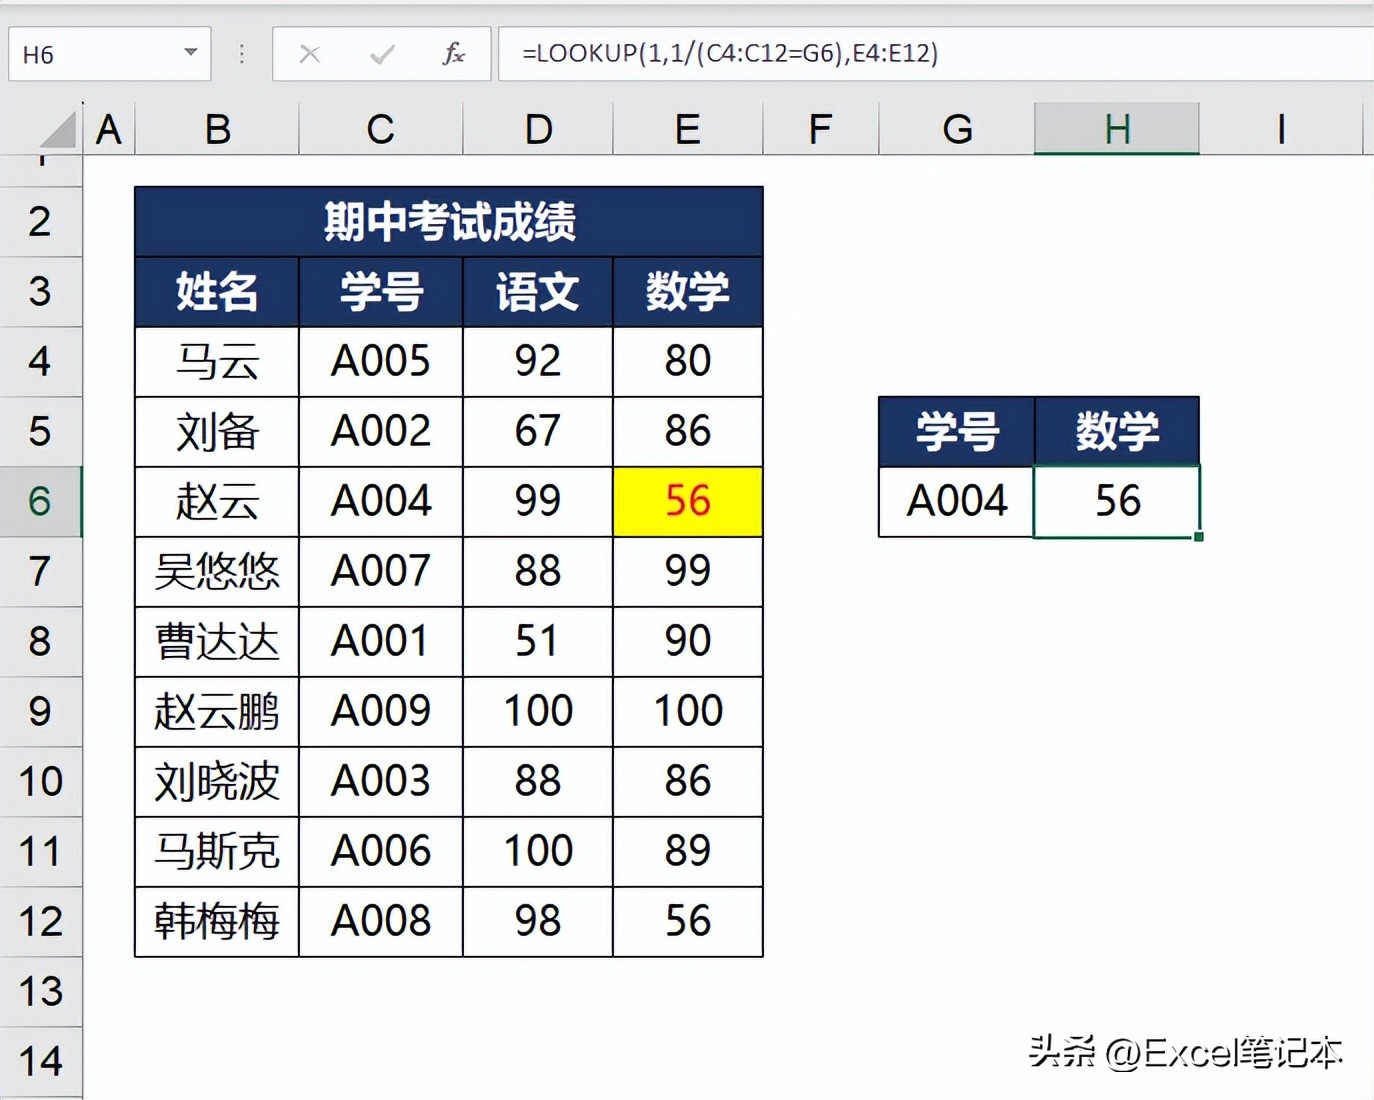
Task: Click the 语文 header cell
Action: click(x=538, y=292)
